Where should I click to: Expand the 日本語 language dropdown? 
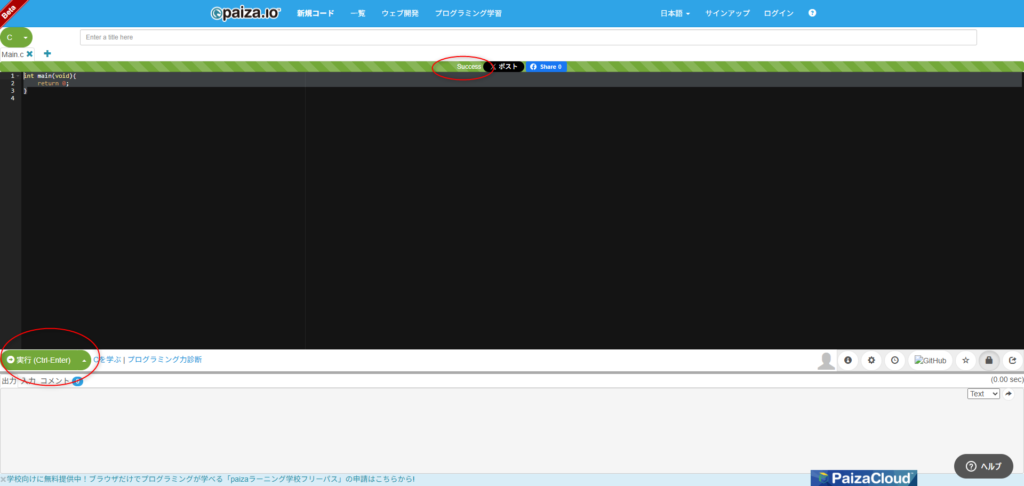point(675,13)
